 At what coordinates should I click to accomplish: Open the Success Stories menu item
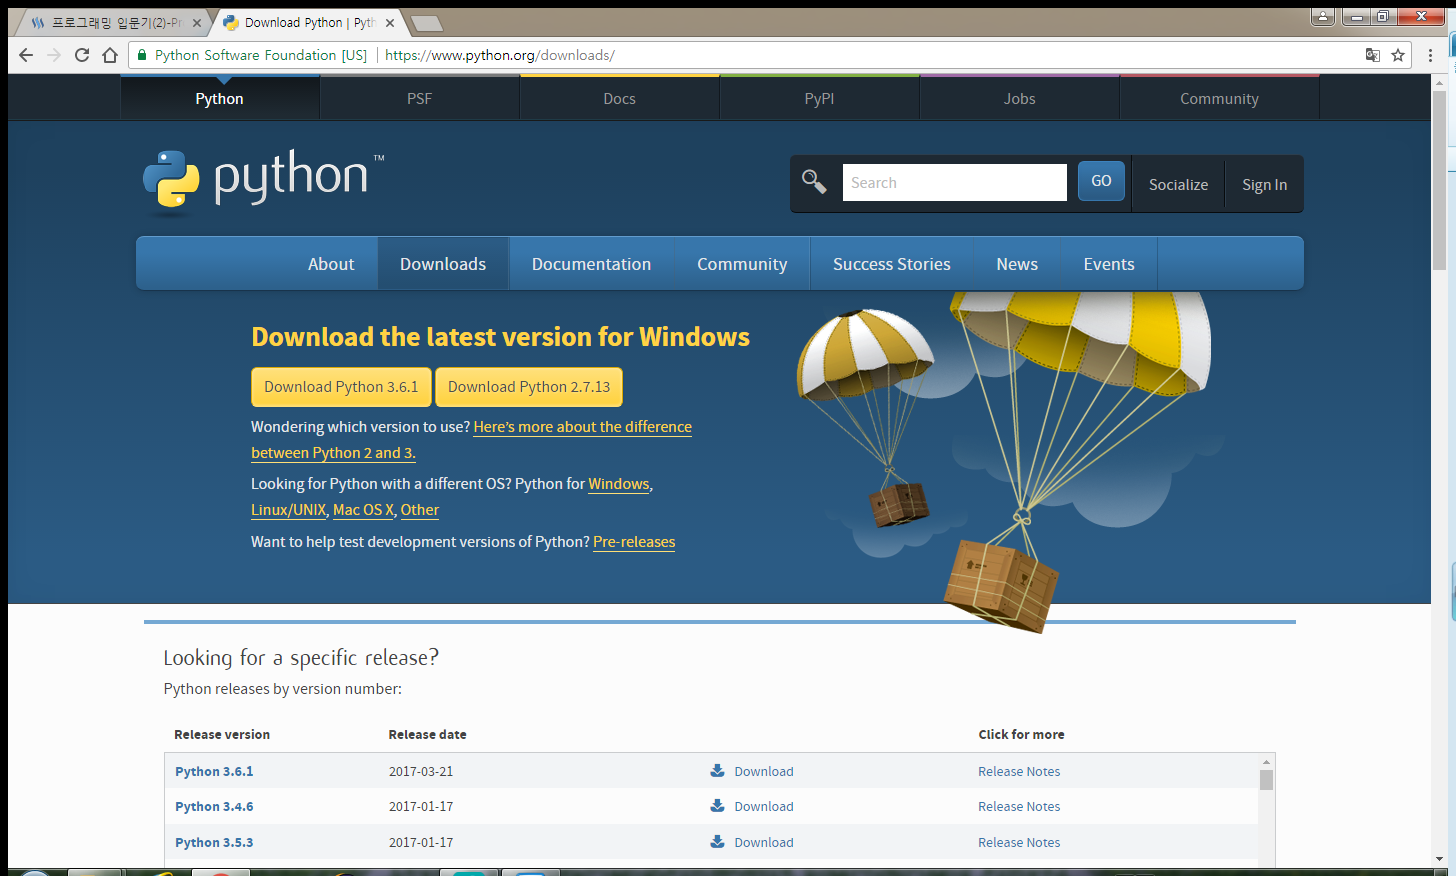click(x=892, y=264)
